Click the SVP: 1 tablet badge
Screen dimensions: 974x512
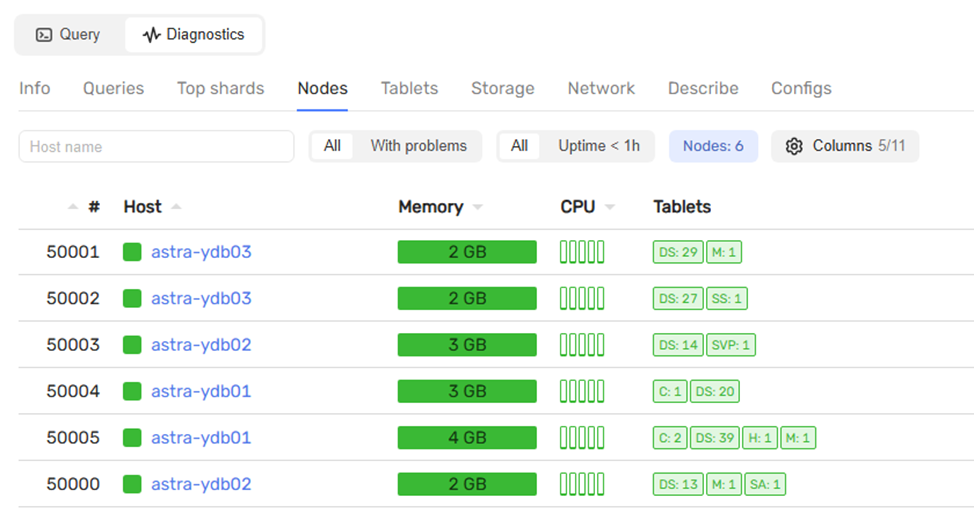(731, 345)
